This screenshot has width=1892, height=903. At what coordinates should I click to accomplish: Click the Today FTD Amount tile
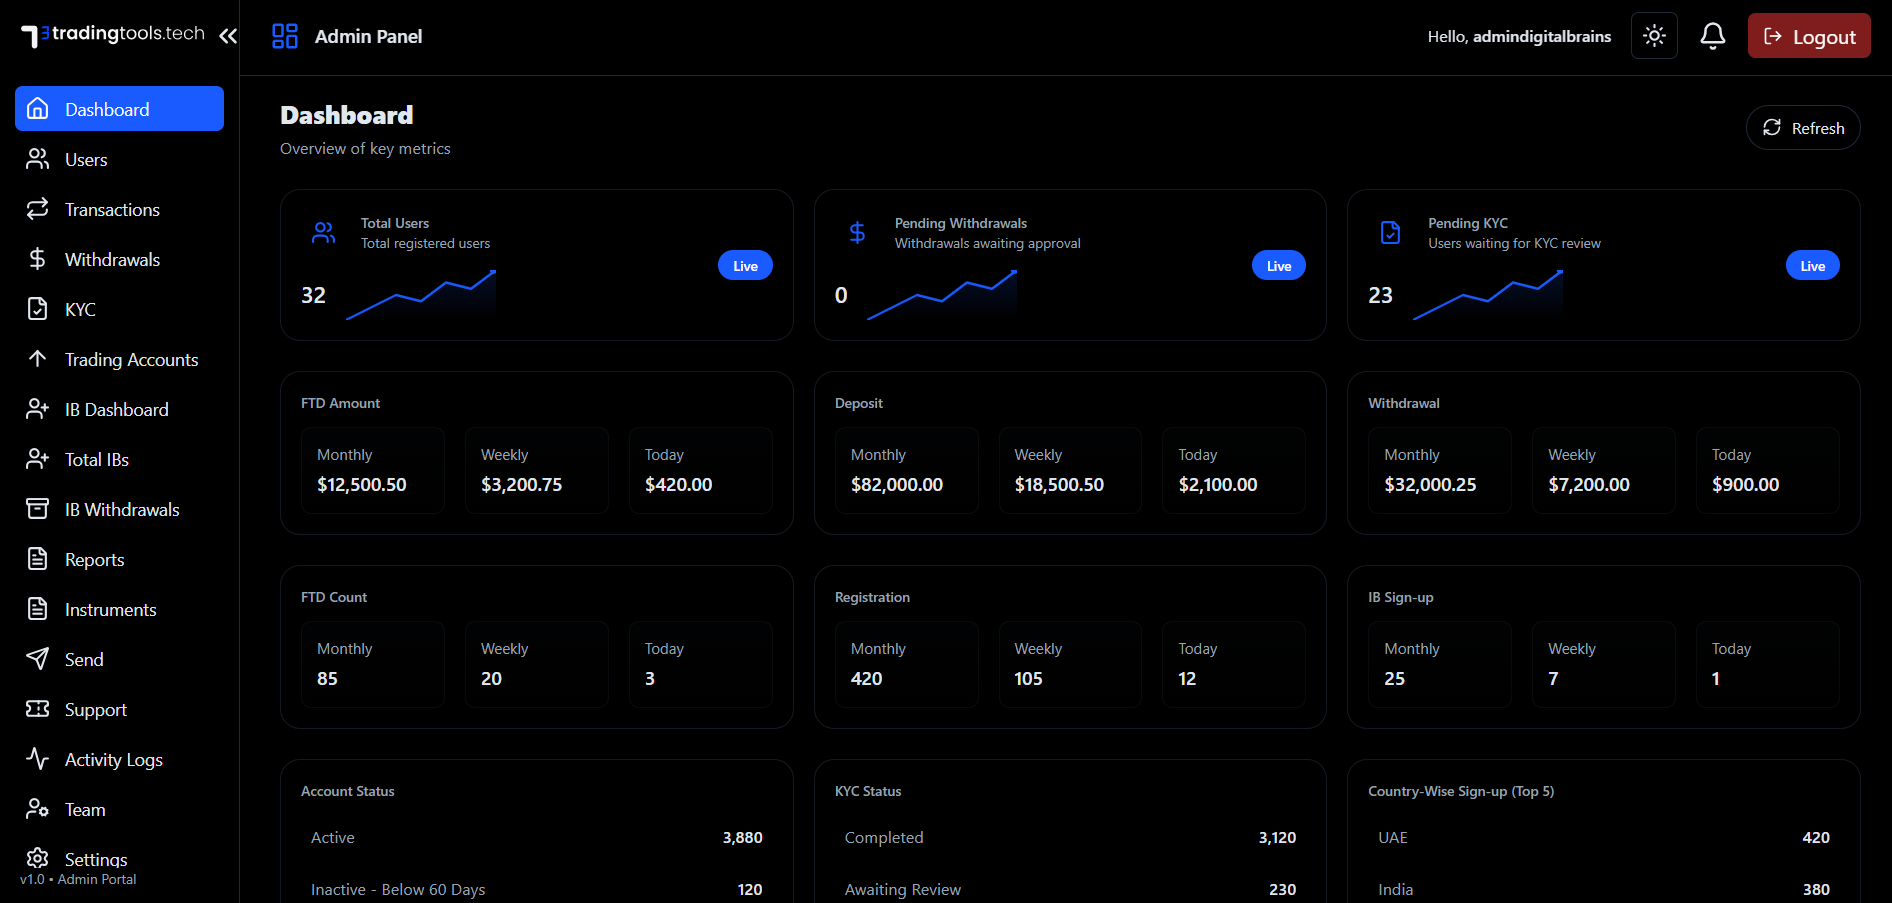[x=700, y=470]
